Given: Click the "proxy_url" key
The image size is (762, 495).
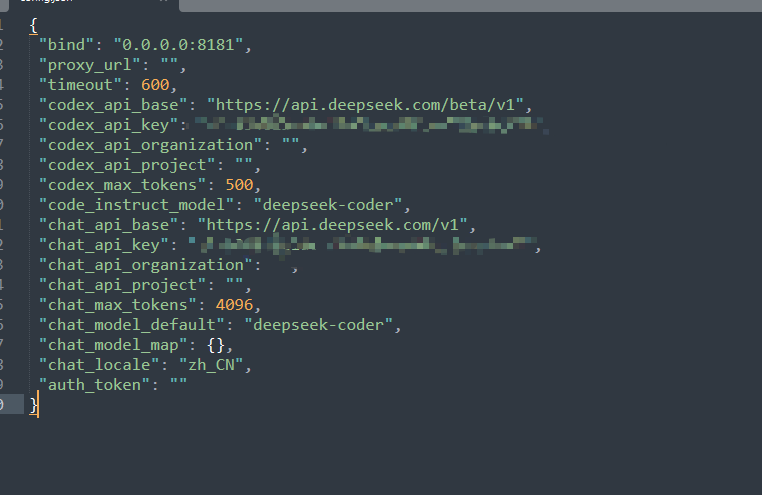Looking at the screenshot, I should pyautogui.click(x=89, y=65).
